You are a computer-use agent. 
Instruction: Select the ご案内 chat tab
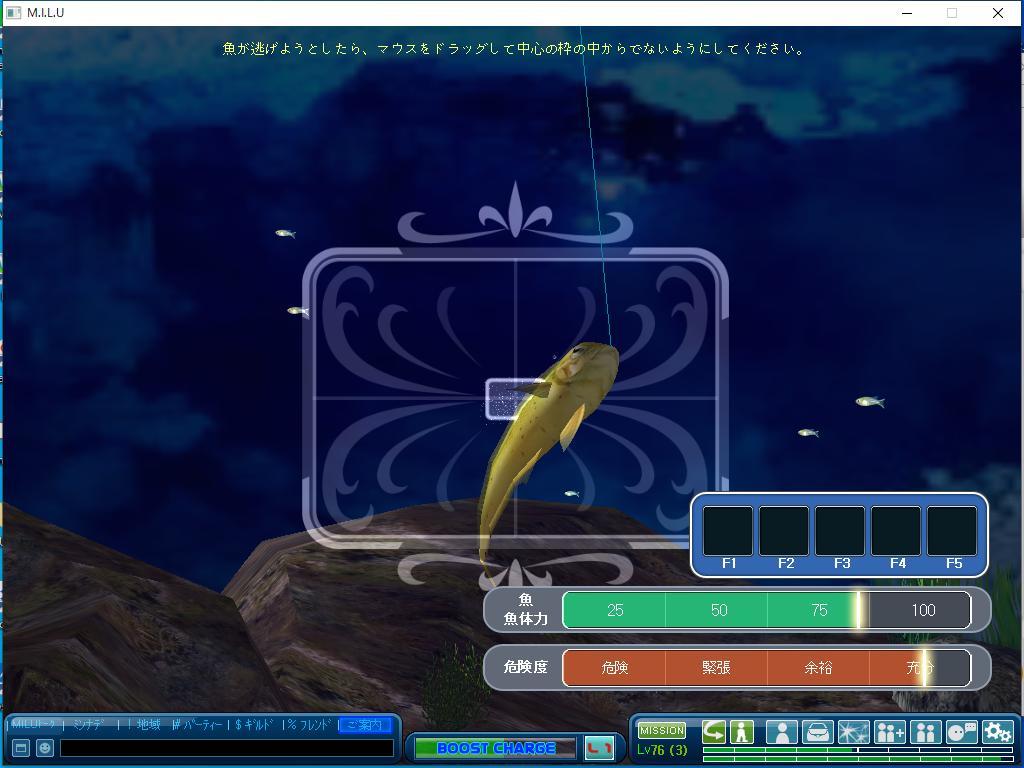[x=364, y=725]
